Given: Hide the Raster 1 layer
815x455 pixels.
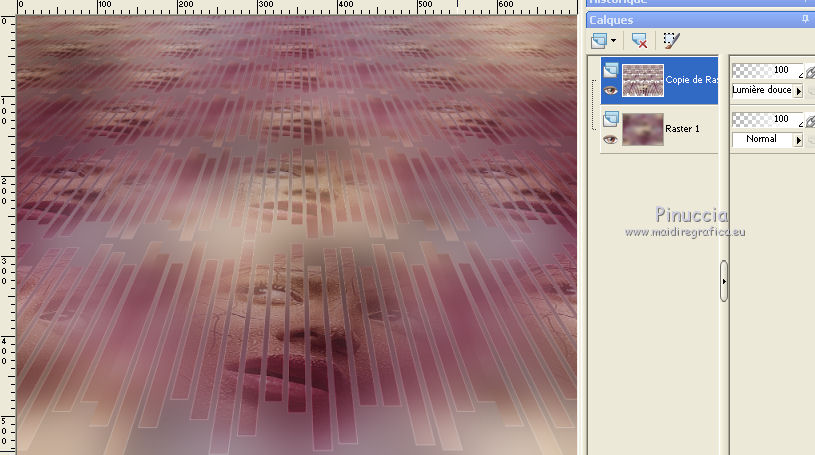Looking at the screenshot, I should pos(610,139).
